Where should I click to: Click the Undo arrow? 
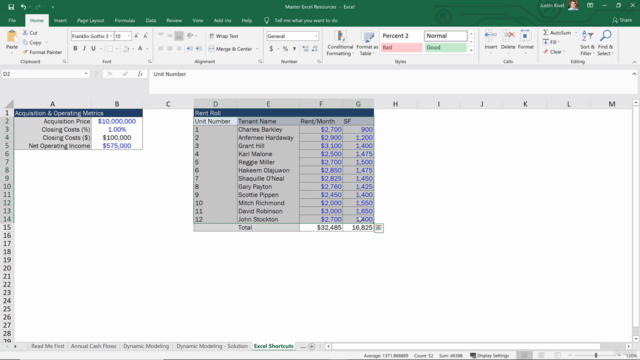[x=23, y=7]
